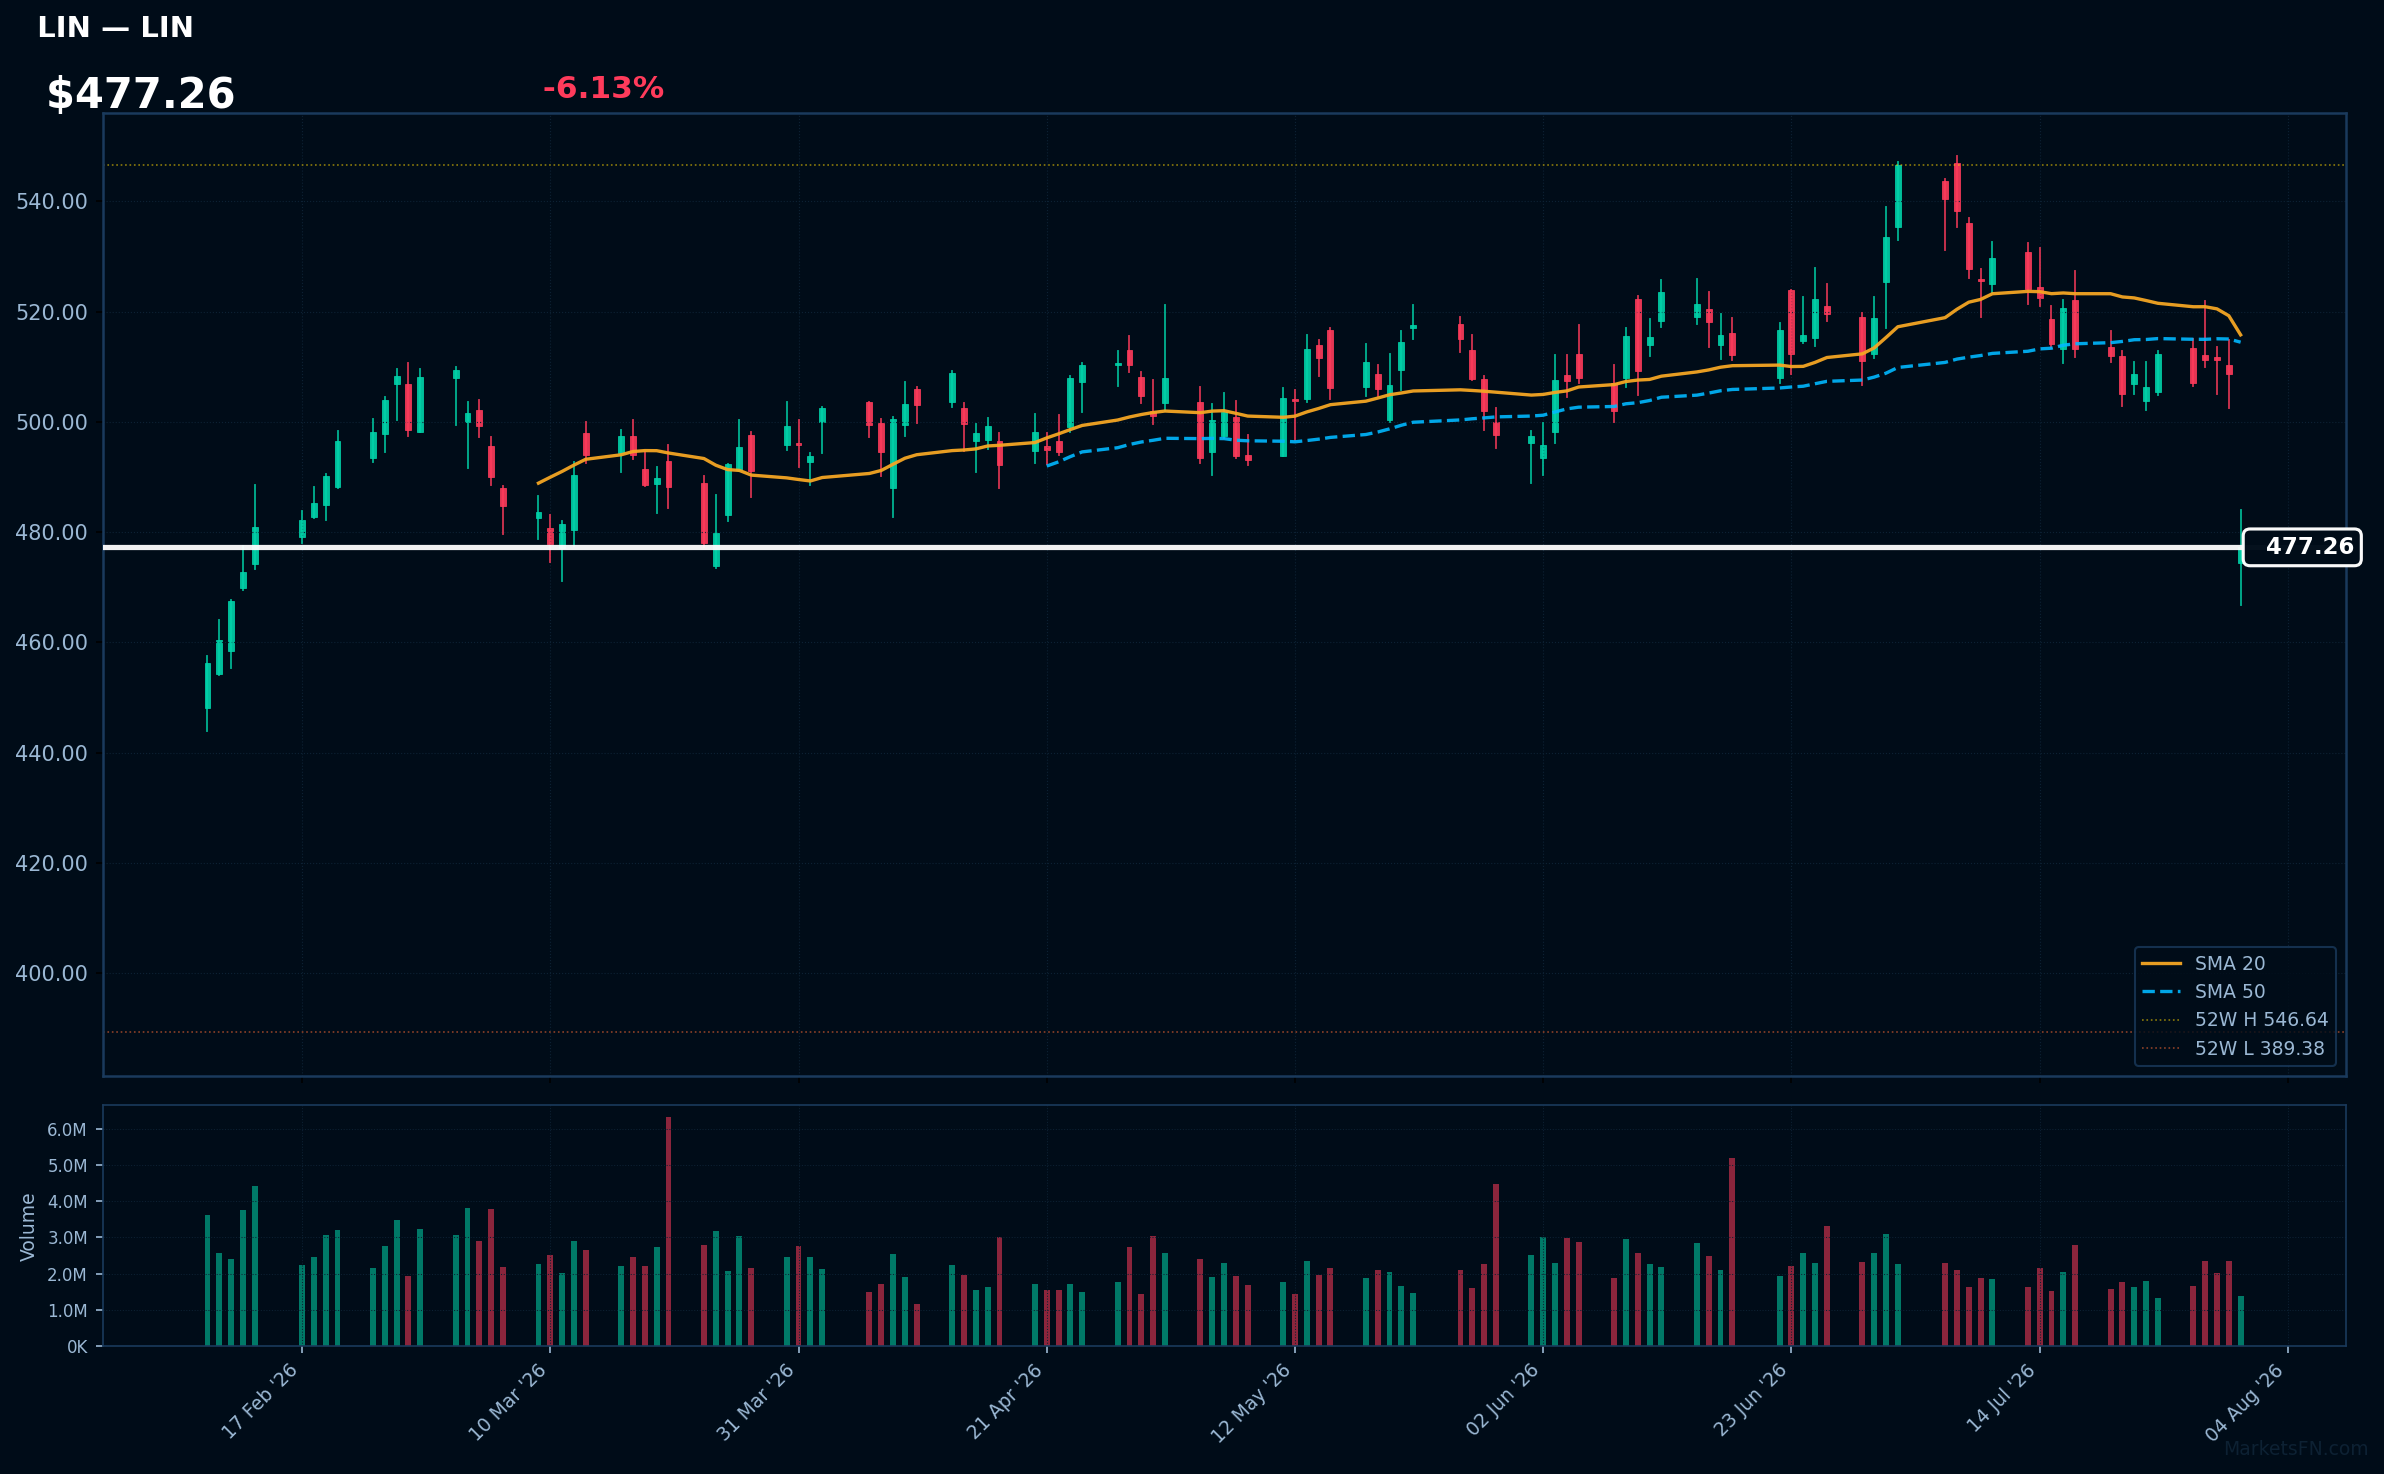Click the 460.00 price axis label
The width and height of the screenshot is (2384, 1474).
pos(52,643)
